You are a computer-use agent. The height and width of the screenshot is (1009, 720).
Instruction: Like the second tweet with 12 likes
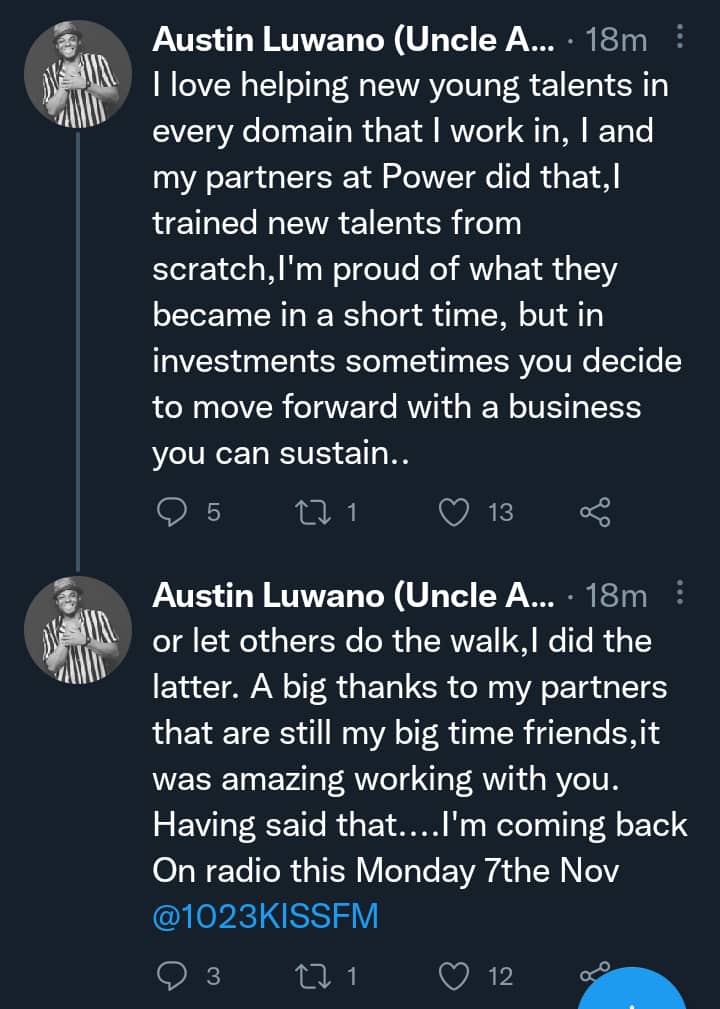click(x=455, y=976)
